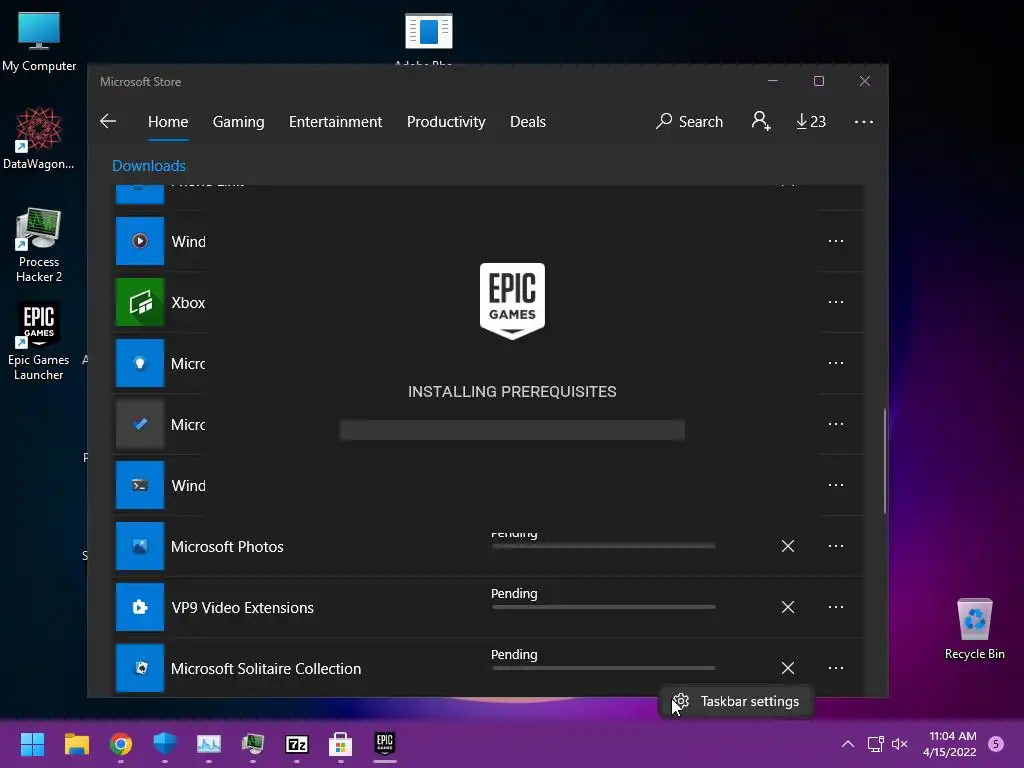Open more options for lightbulb Micro row
This screenshot has height=768, width=1024.
(836, 363)
